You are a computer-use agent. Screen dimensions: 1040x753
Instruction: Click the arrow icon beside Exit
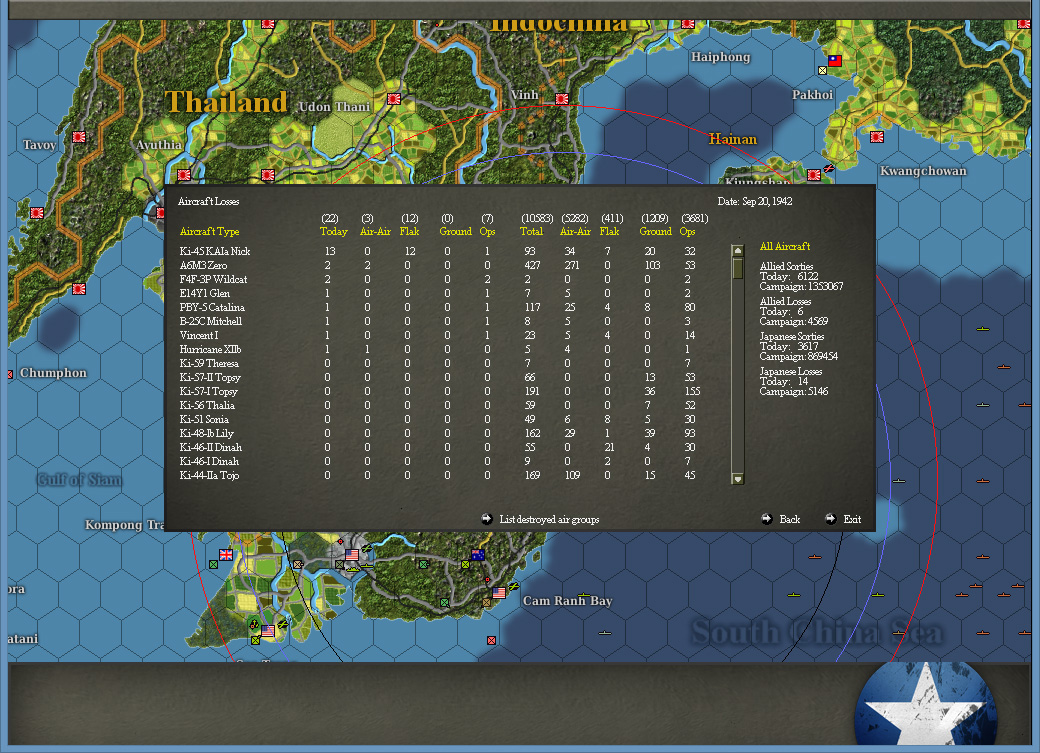[x=830, y=519]
